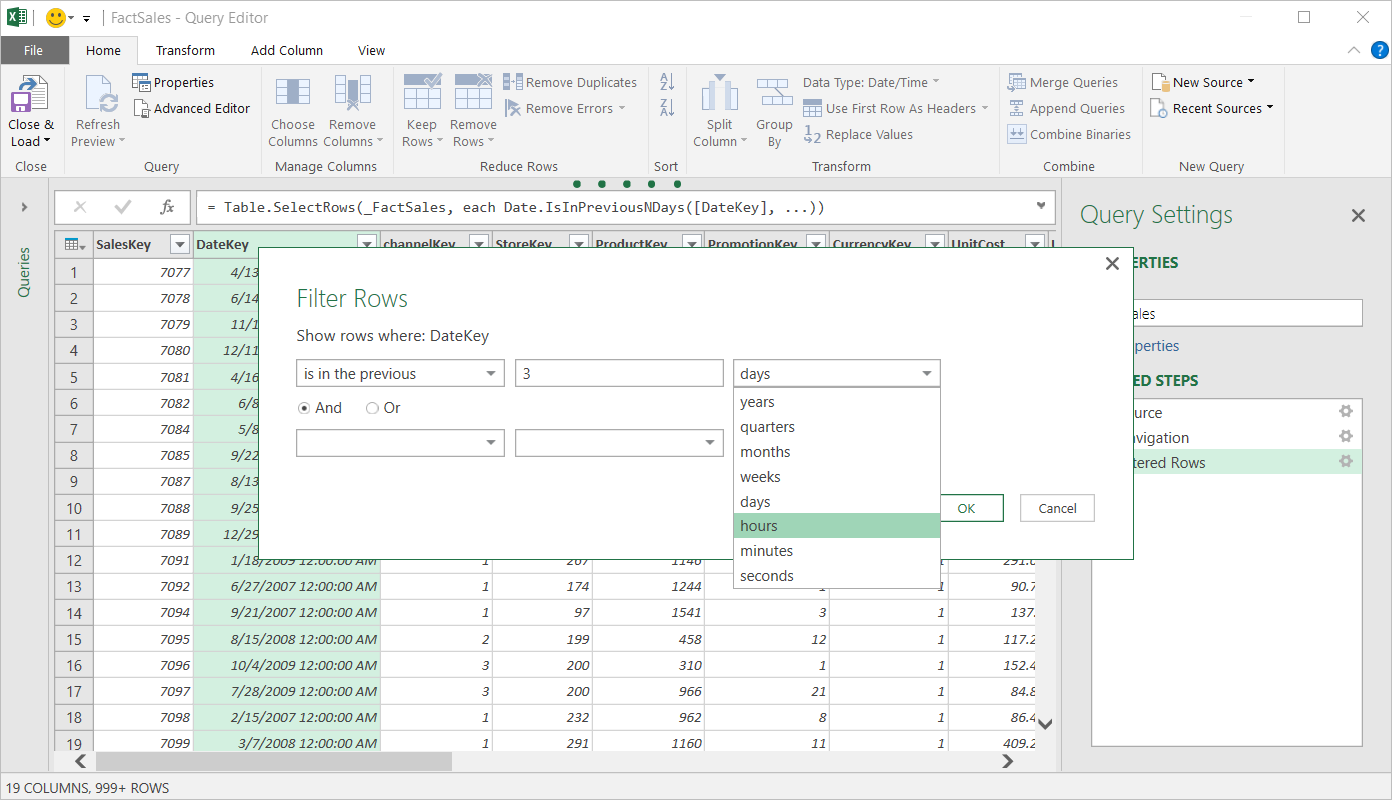Viewport: 1392px width, 800px height.
Task: Click the Refresh Preview icon
Action: 98,98
